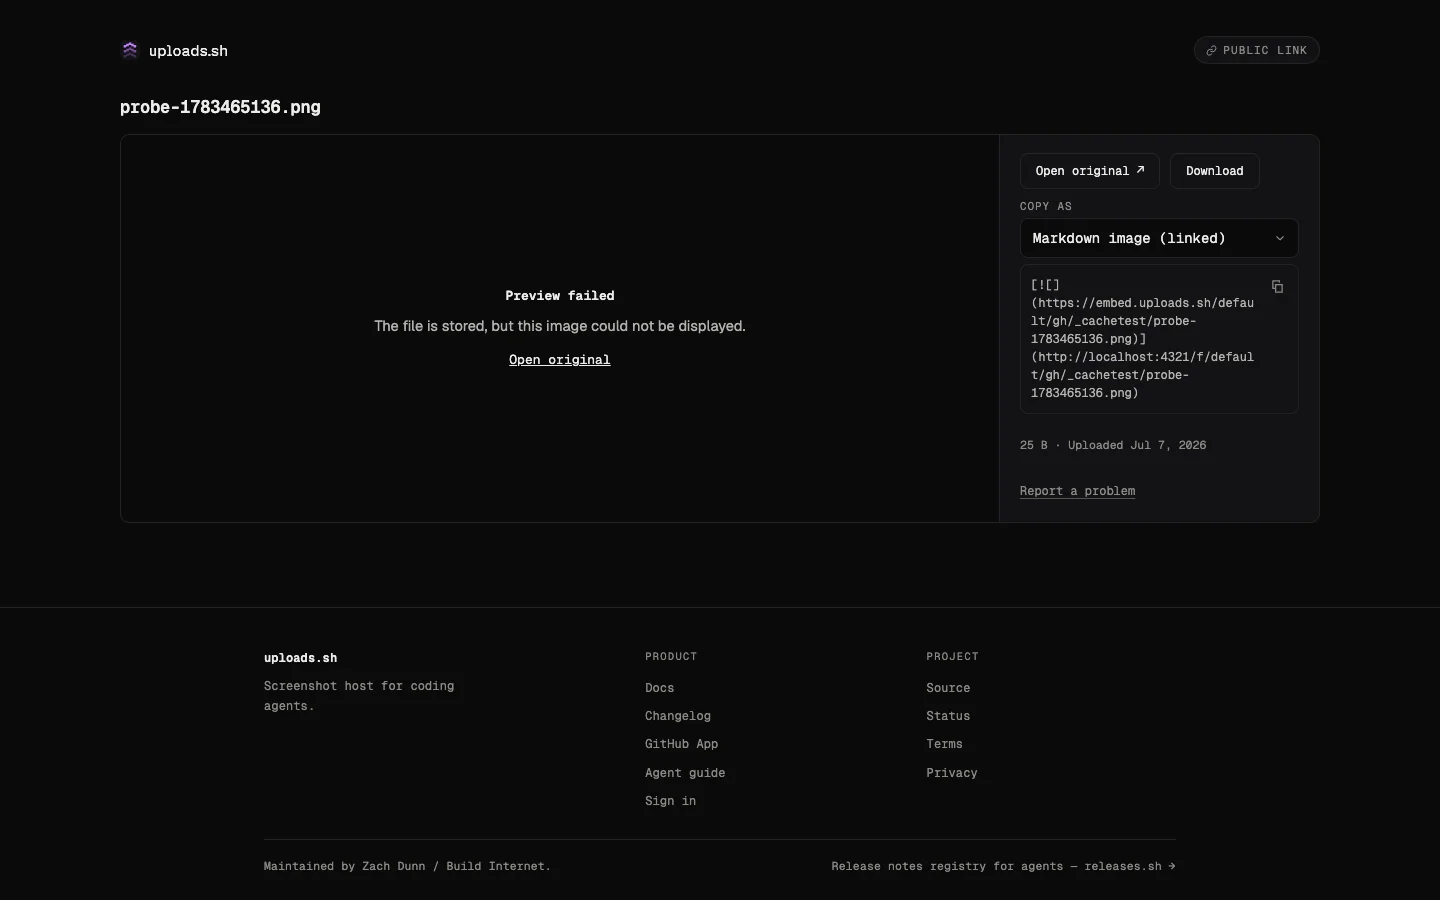Click the Preview failed heading
The image size is (1440, 900).
[x=560, y=296]
